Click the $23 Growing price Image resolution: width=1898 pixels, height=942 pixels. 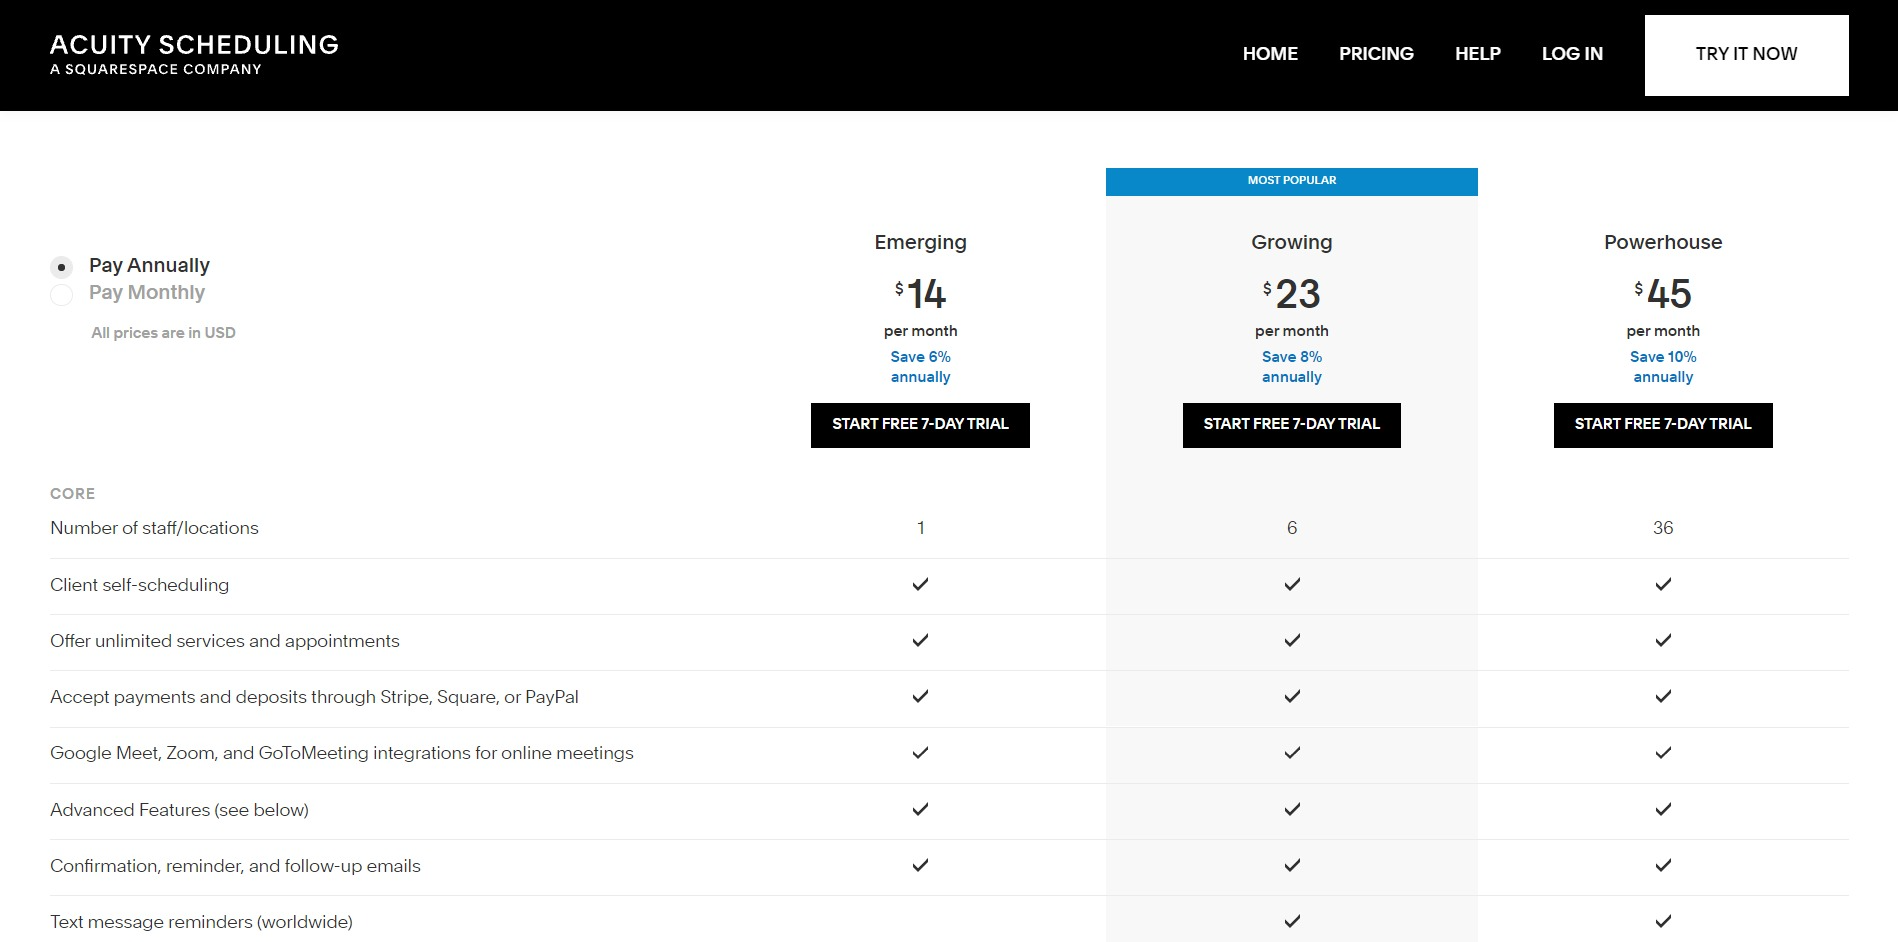click(x=1291, y=293)
